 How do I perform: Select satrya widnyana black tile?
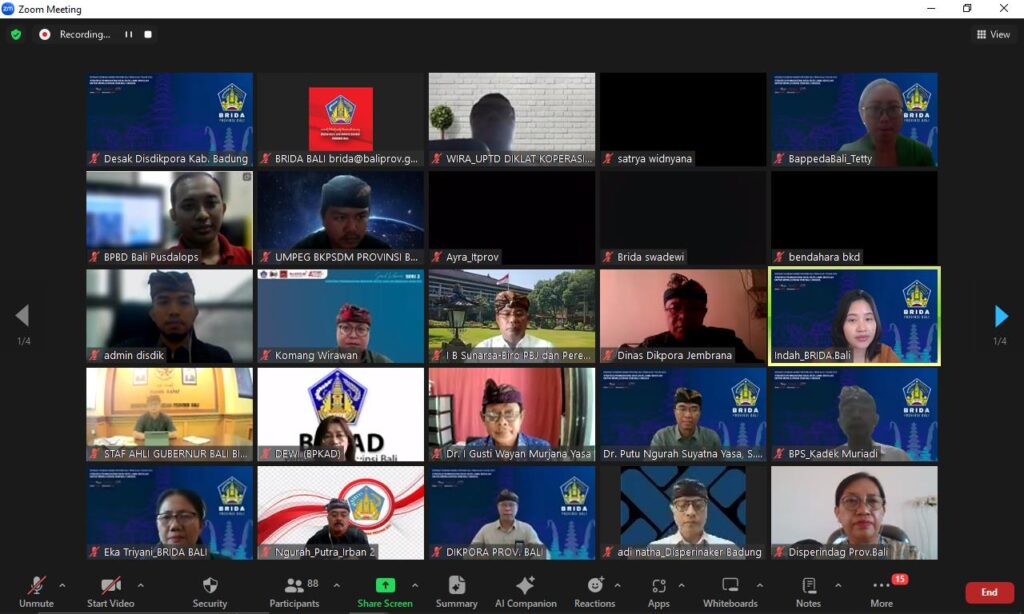[x=683, y=120]
